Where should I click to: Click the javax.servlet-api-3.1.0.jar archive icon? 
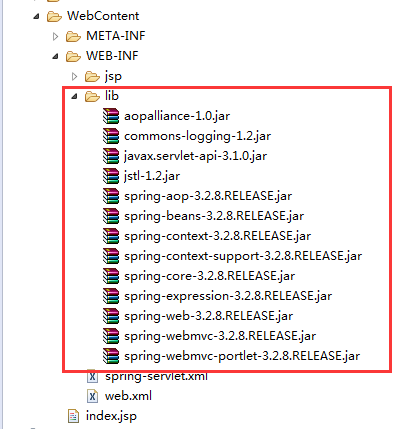pos(111,156)
